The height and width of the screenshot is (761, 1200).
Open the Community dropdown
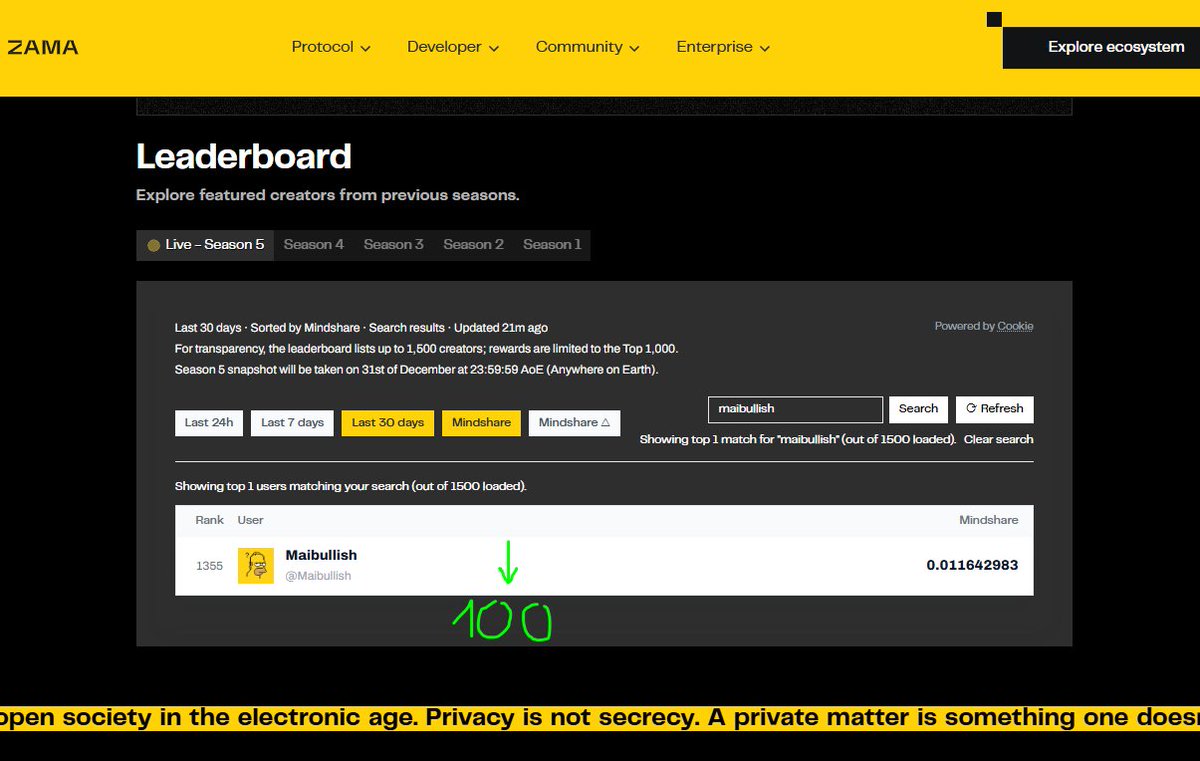point(588,47)
